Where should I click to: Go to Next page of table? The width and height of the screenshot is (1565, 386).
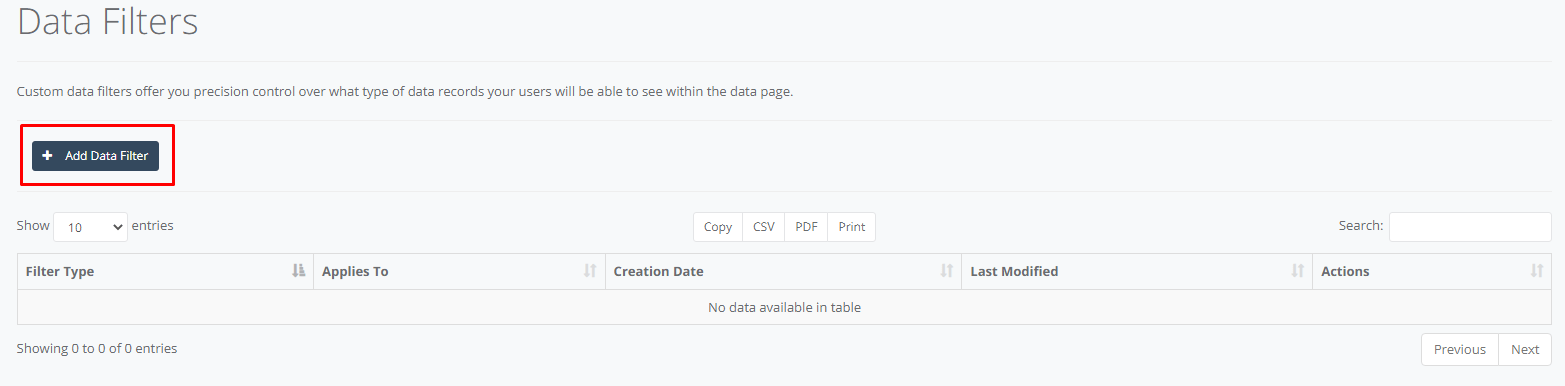point(1525,350)
